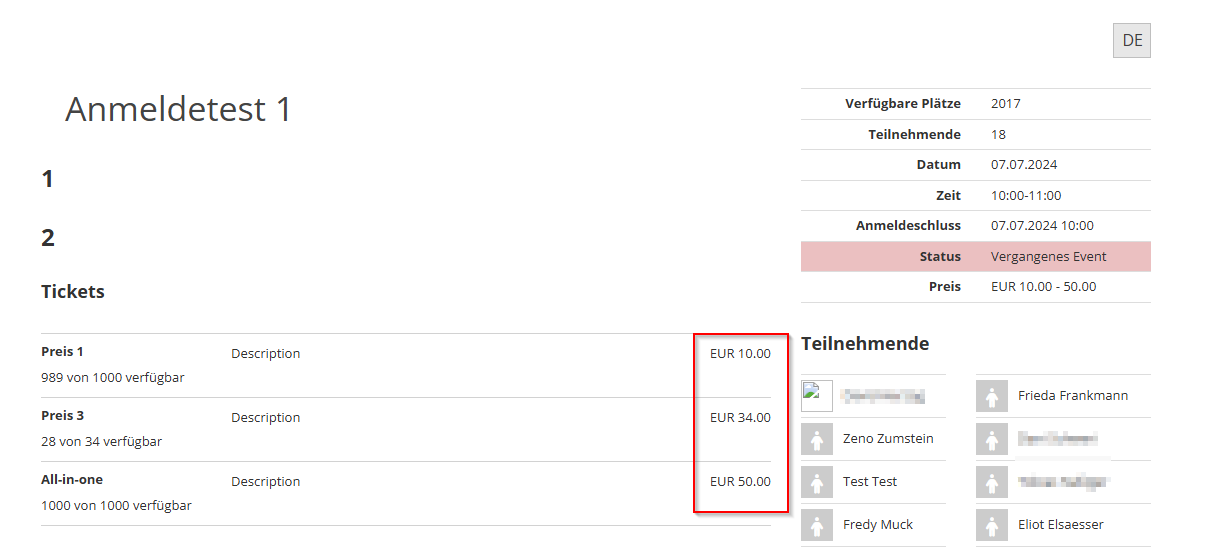Viewport: 1205px width, 548px height.
Task: Click the Vergangenes Event status text
Action: 1048,257
